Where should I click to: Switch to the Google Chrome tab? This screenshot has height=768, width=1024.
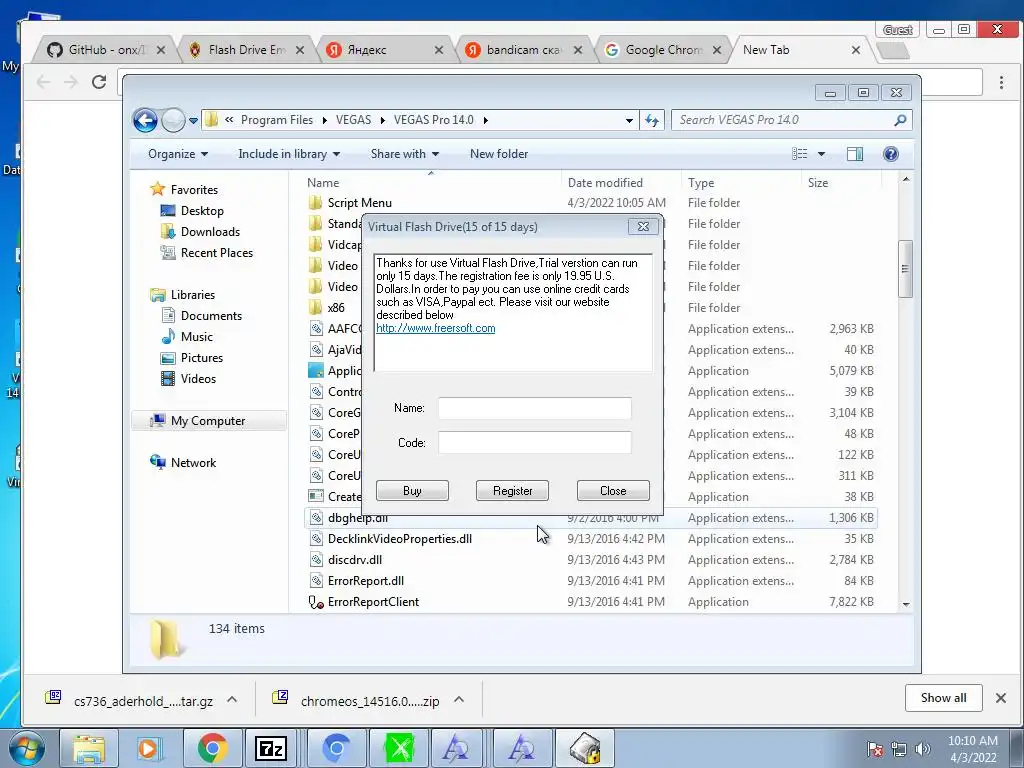pos(664,50)
